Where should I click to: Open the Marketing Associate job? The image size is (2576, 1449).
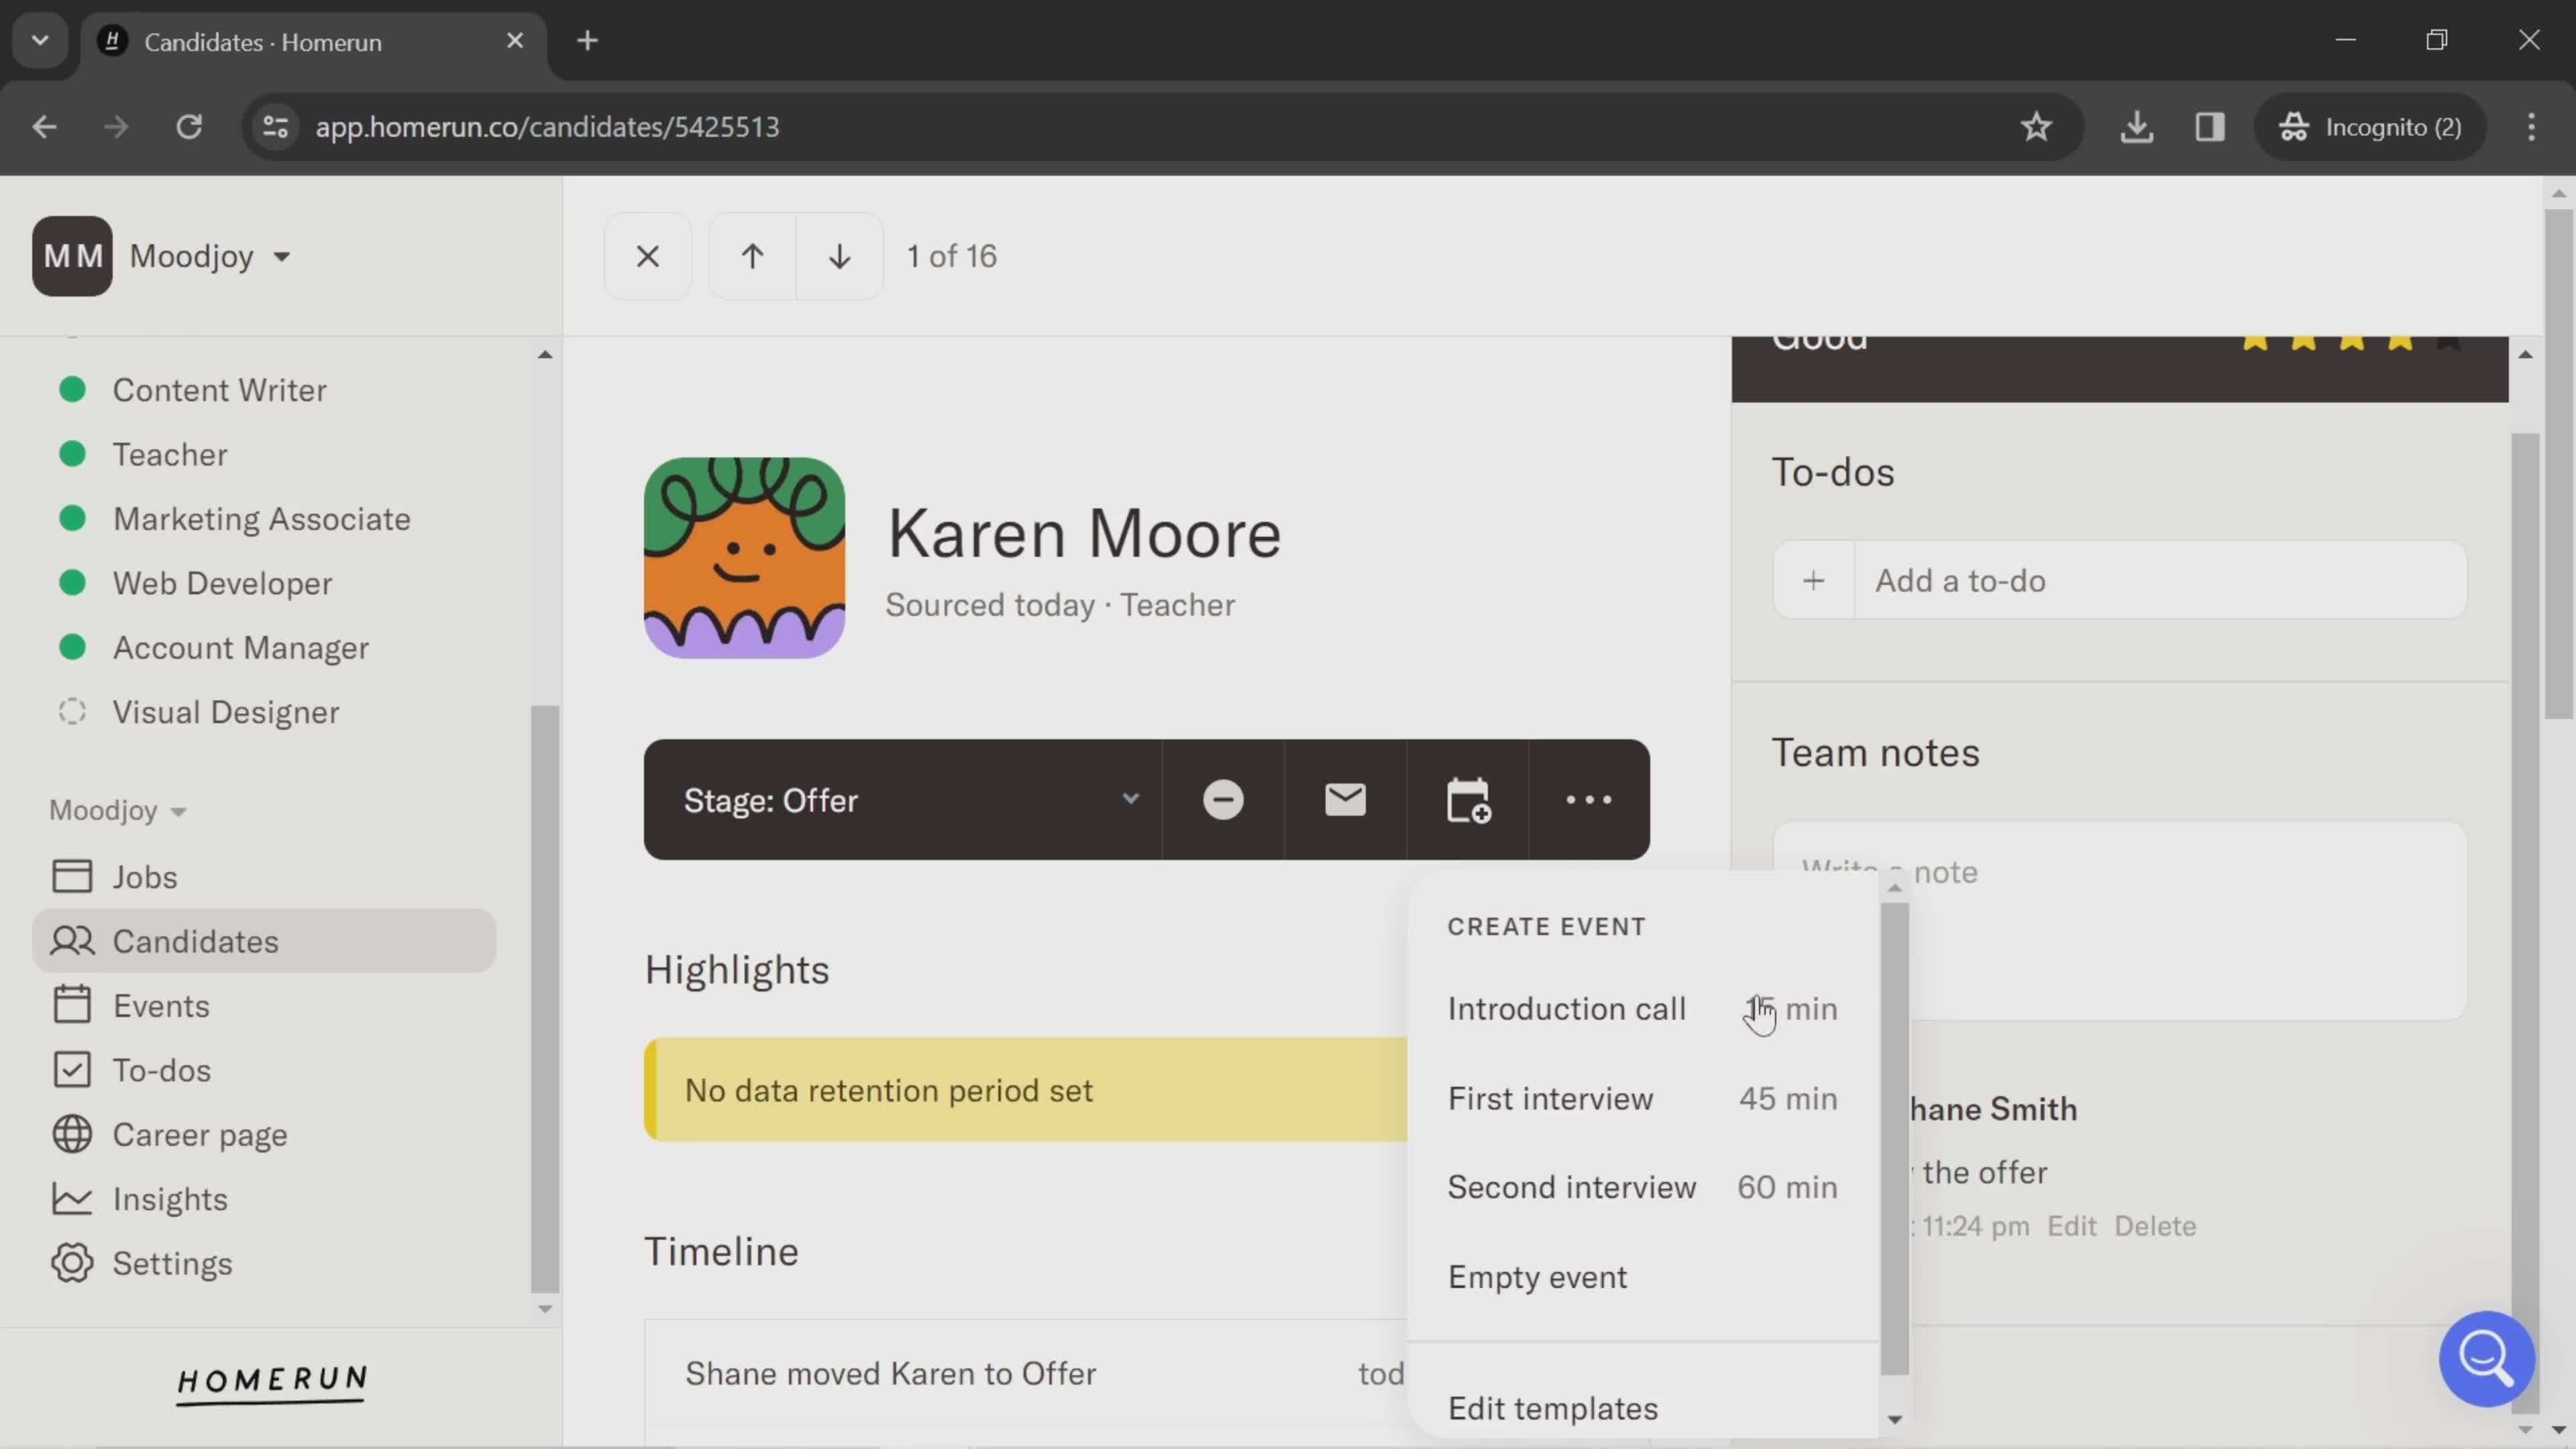pos(261,519)
